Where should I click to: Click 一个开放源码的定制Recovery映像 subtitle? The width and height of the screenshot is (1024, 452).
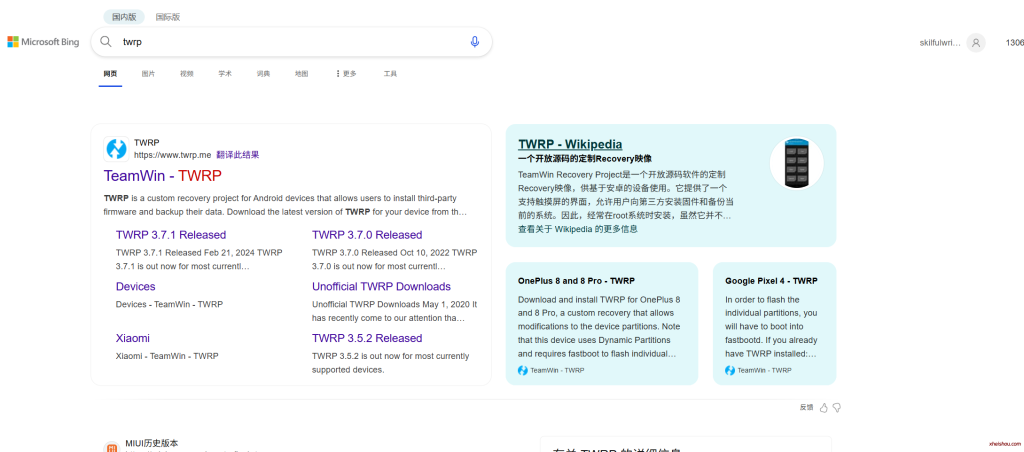point(585,159)
